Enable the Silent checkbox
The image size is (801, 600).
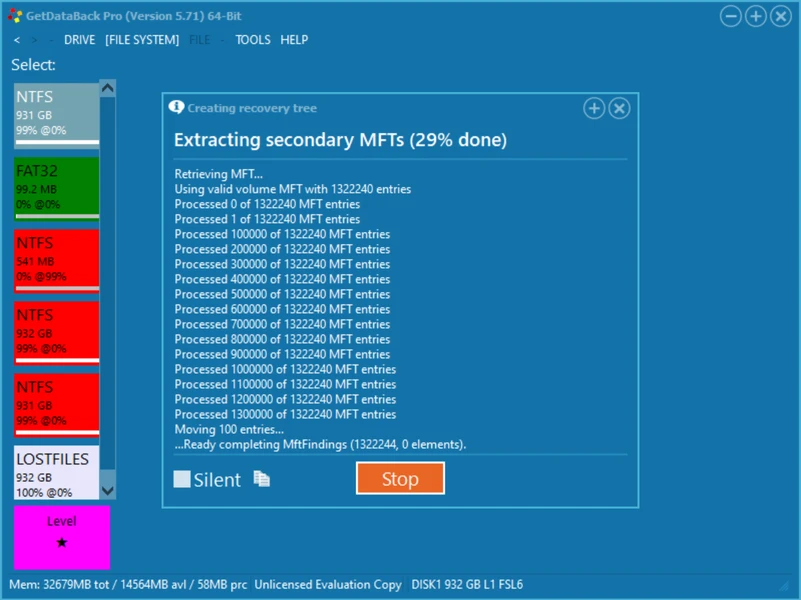pos(182,479)
